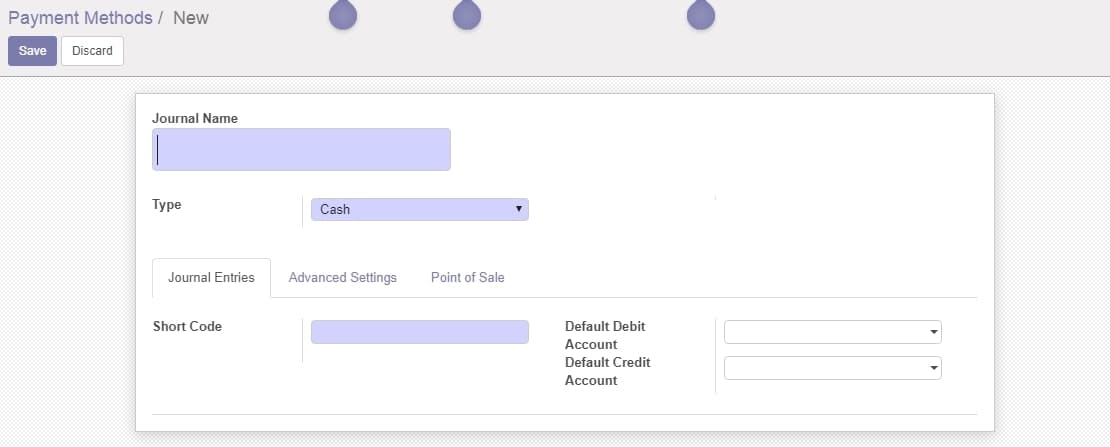1110x447 pixels.
Task: Click the leftmost purple droplet tip marker
Action: click(343, 14)
